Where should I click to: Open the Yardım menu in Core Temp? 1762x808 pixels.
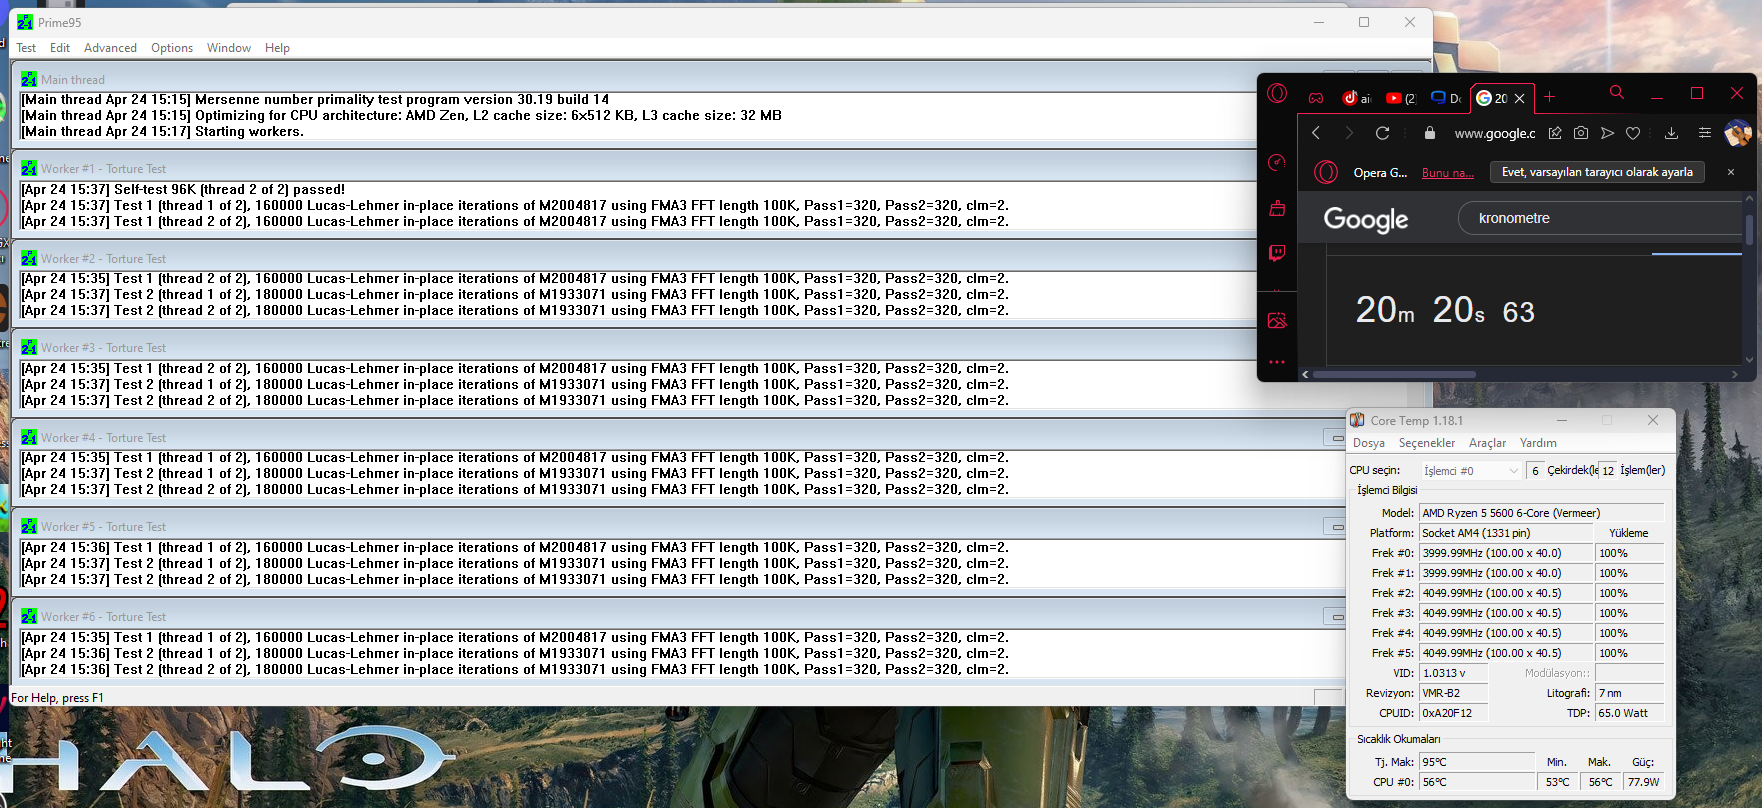(x=1538, y=443)
